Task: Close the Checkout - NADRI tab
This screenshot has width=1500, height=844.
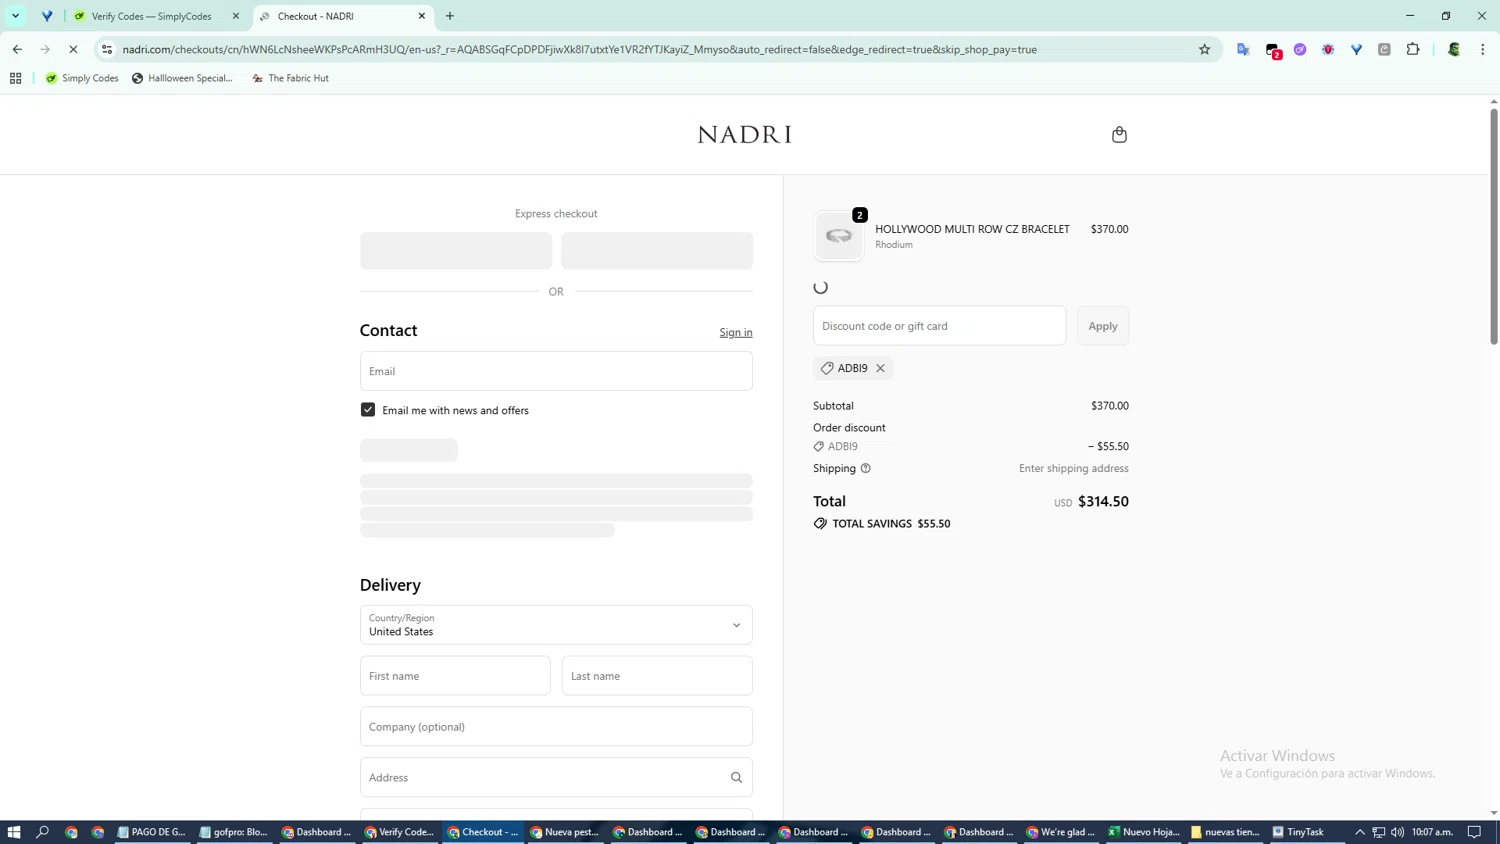Action: tap(422, 16)
